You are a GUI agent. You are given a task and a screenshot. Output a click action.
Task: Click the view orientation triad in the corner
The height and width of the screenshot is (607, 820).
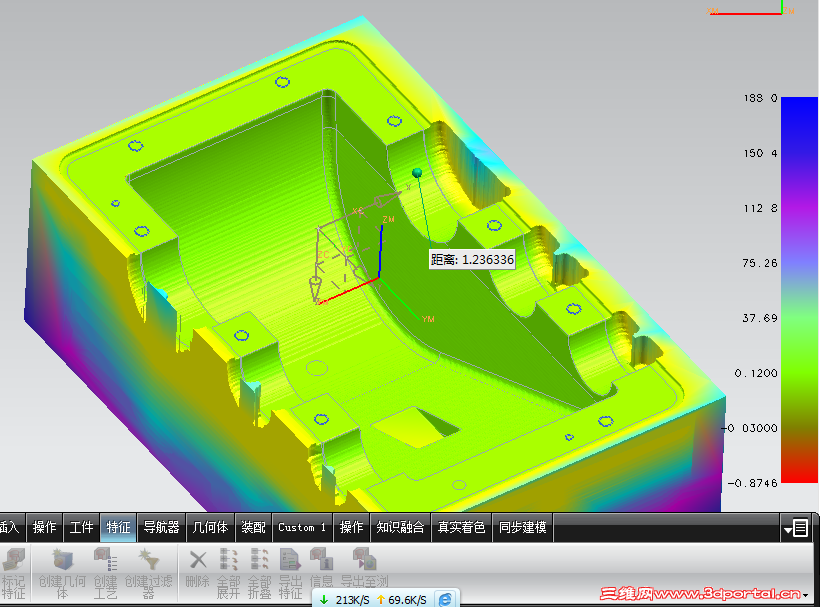click(x=751, y=9)
